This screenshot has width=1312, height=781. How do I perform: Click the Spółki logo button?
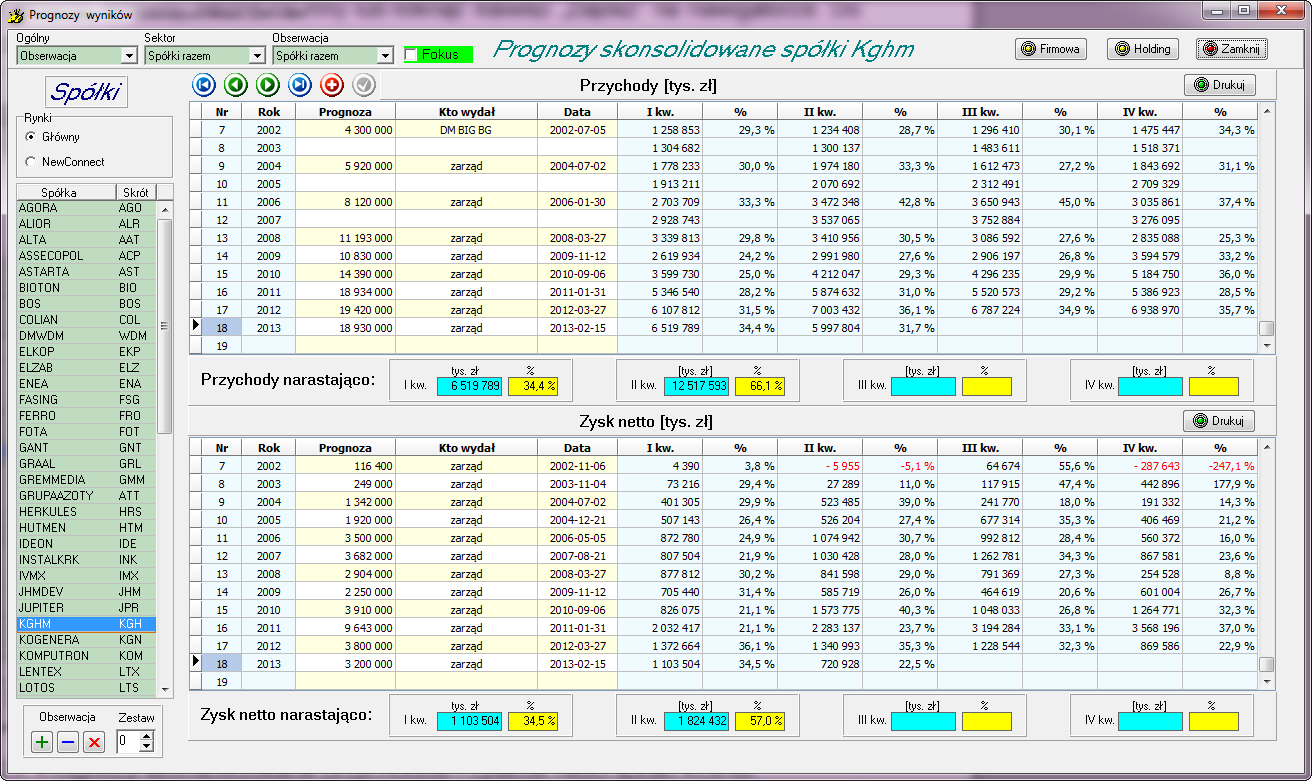(86, 92)
